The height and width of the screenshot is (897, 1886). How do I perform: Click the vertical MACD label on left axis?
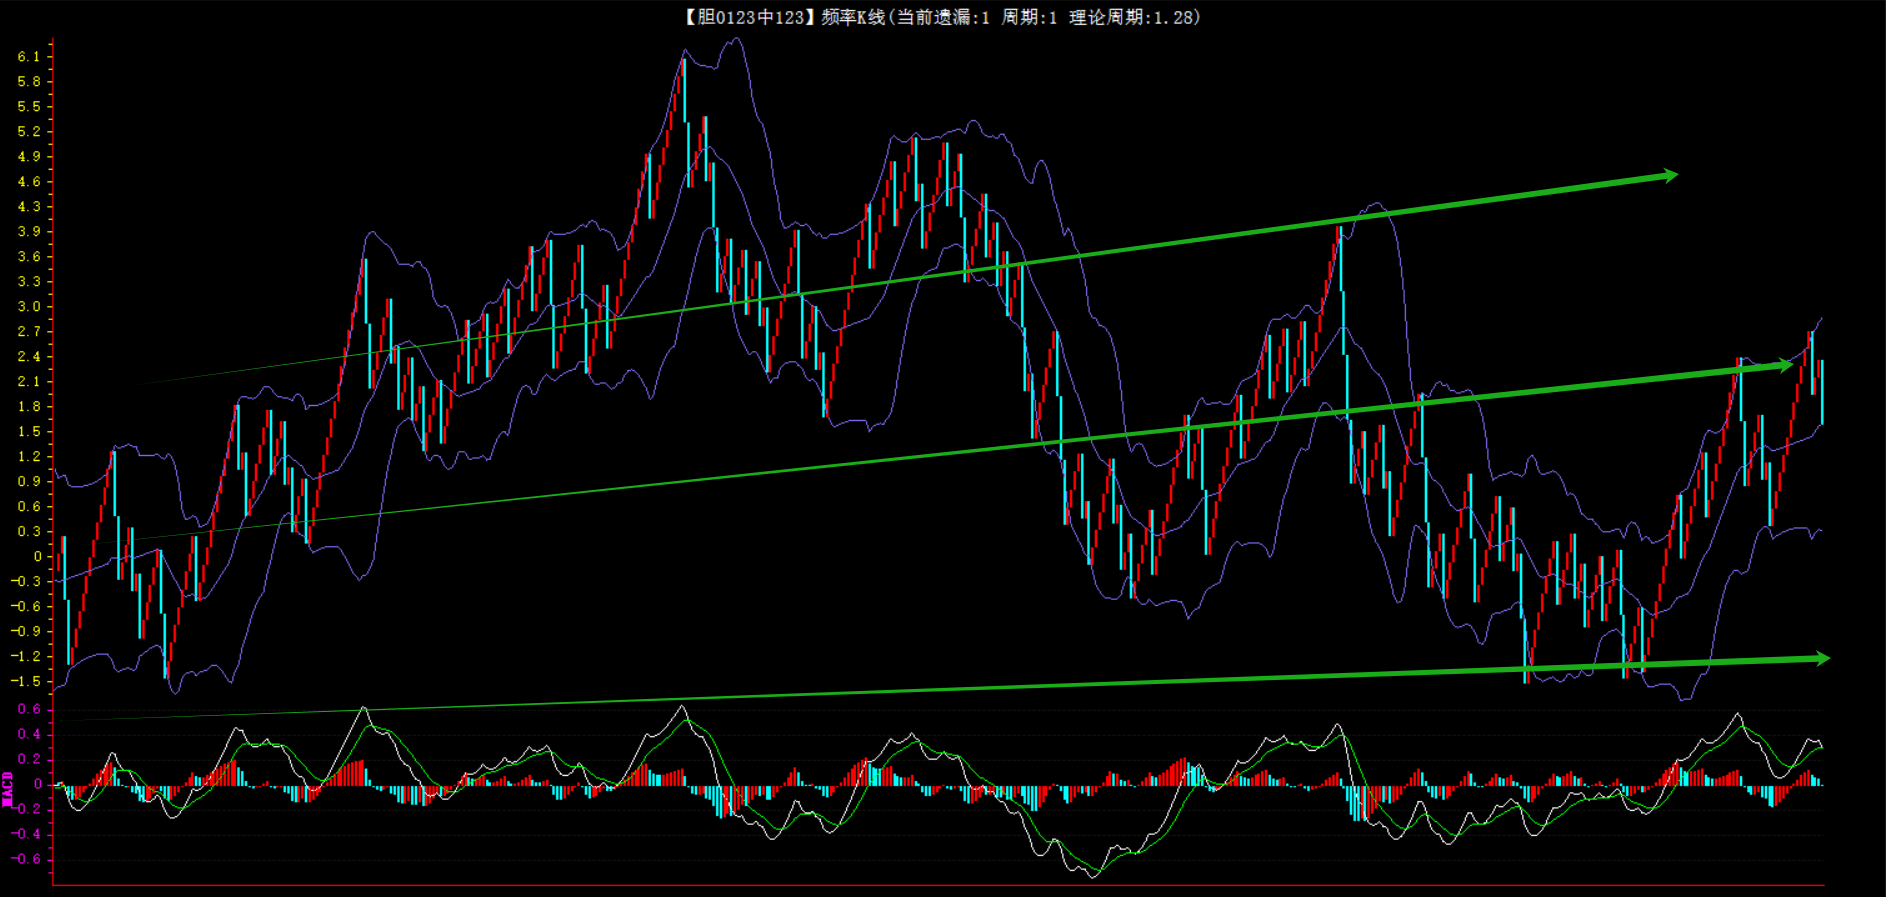click(x=7, y=788)
